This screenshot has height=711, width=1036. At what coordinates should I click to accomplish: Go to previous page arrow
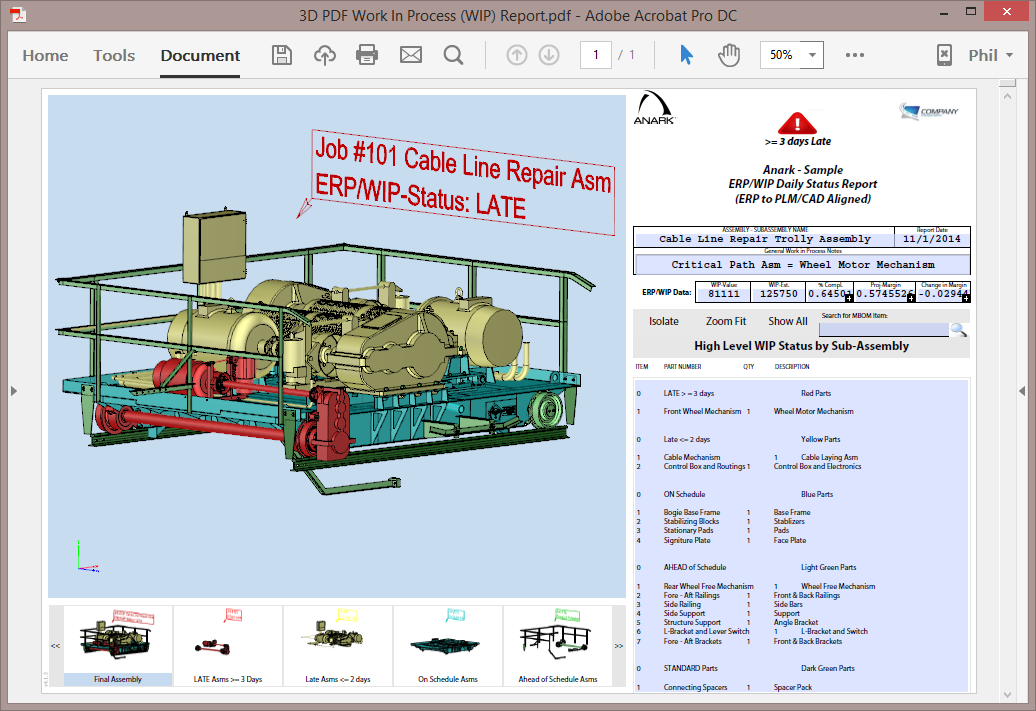[x=516, y=55]
